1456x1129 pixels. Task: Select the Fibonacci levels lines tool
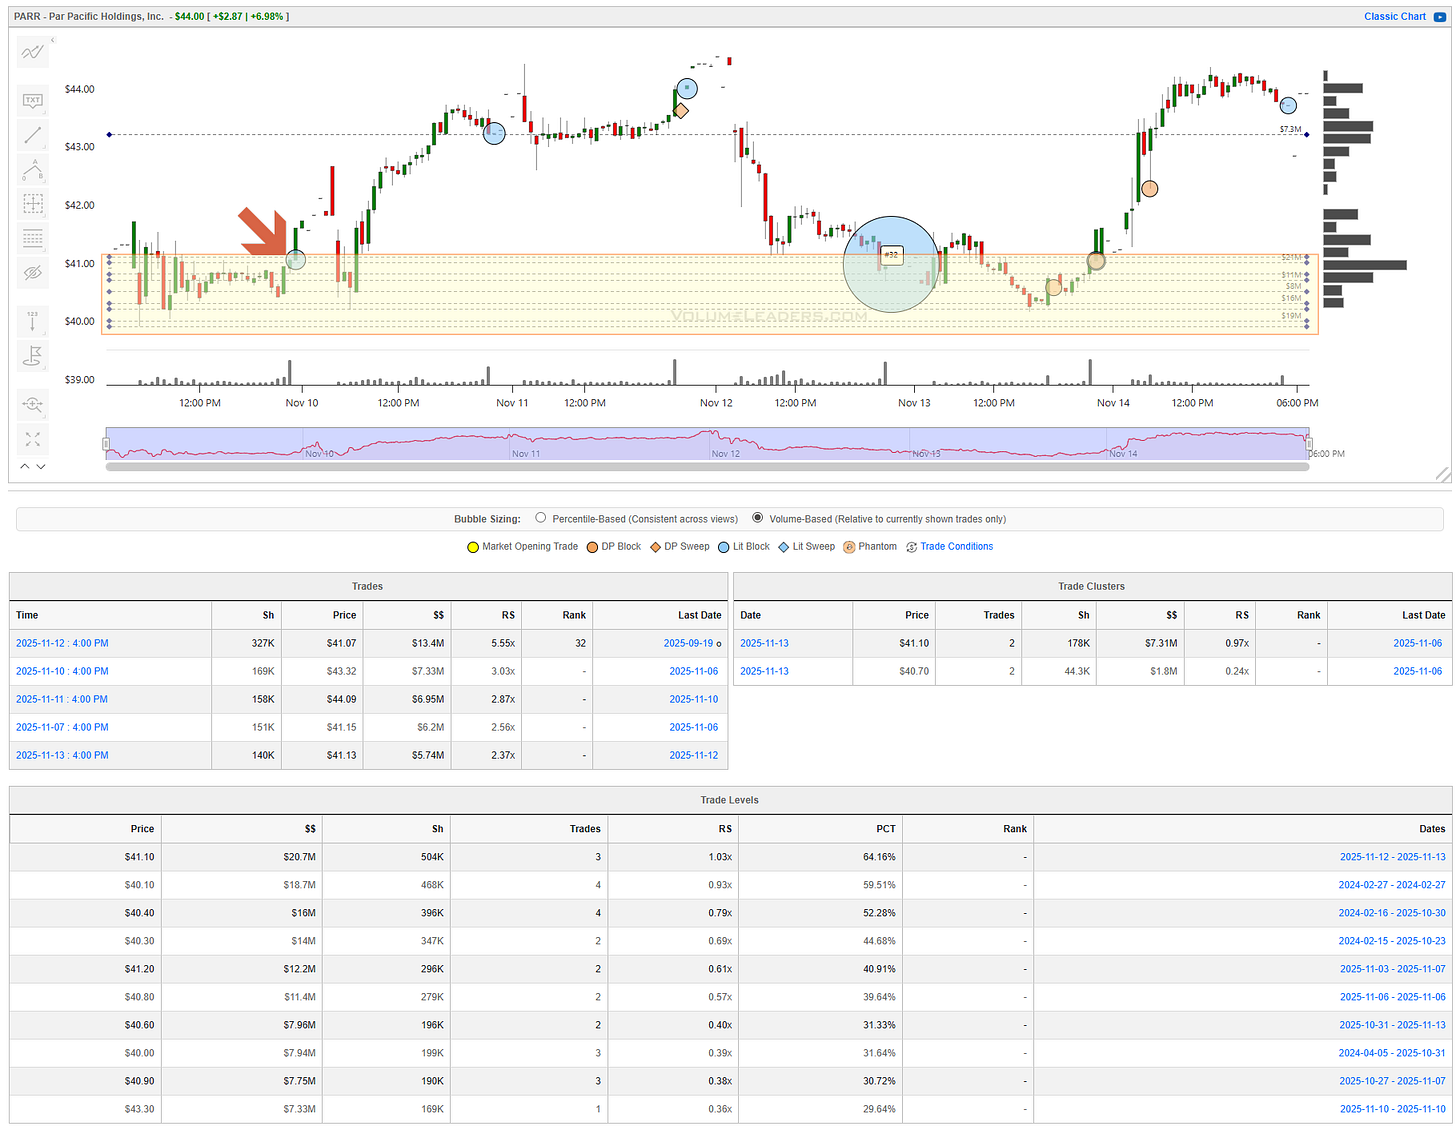(x=33, y=238)
